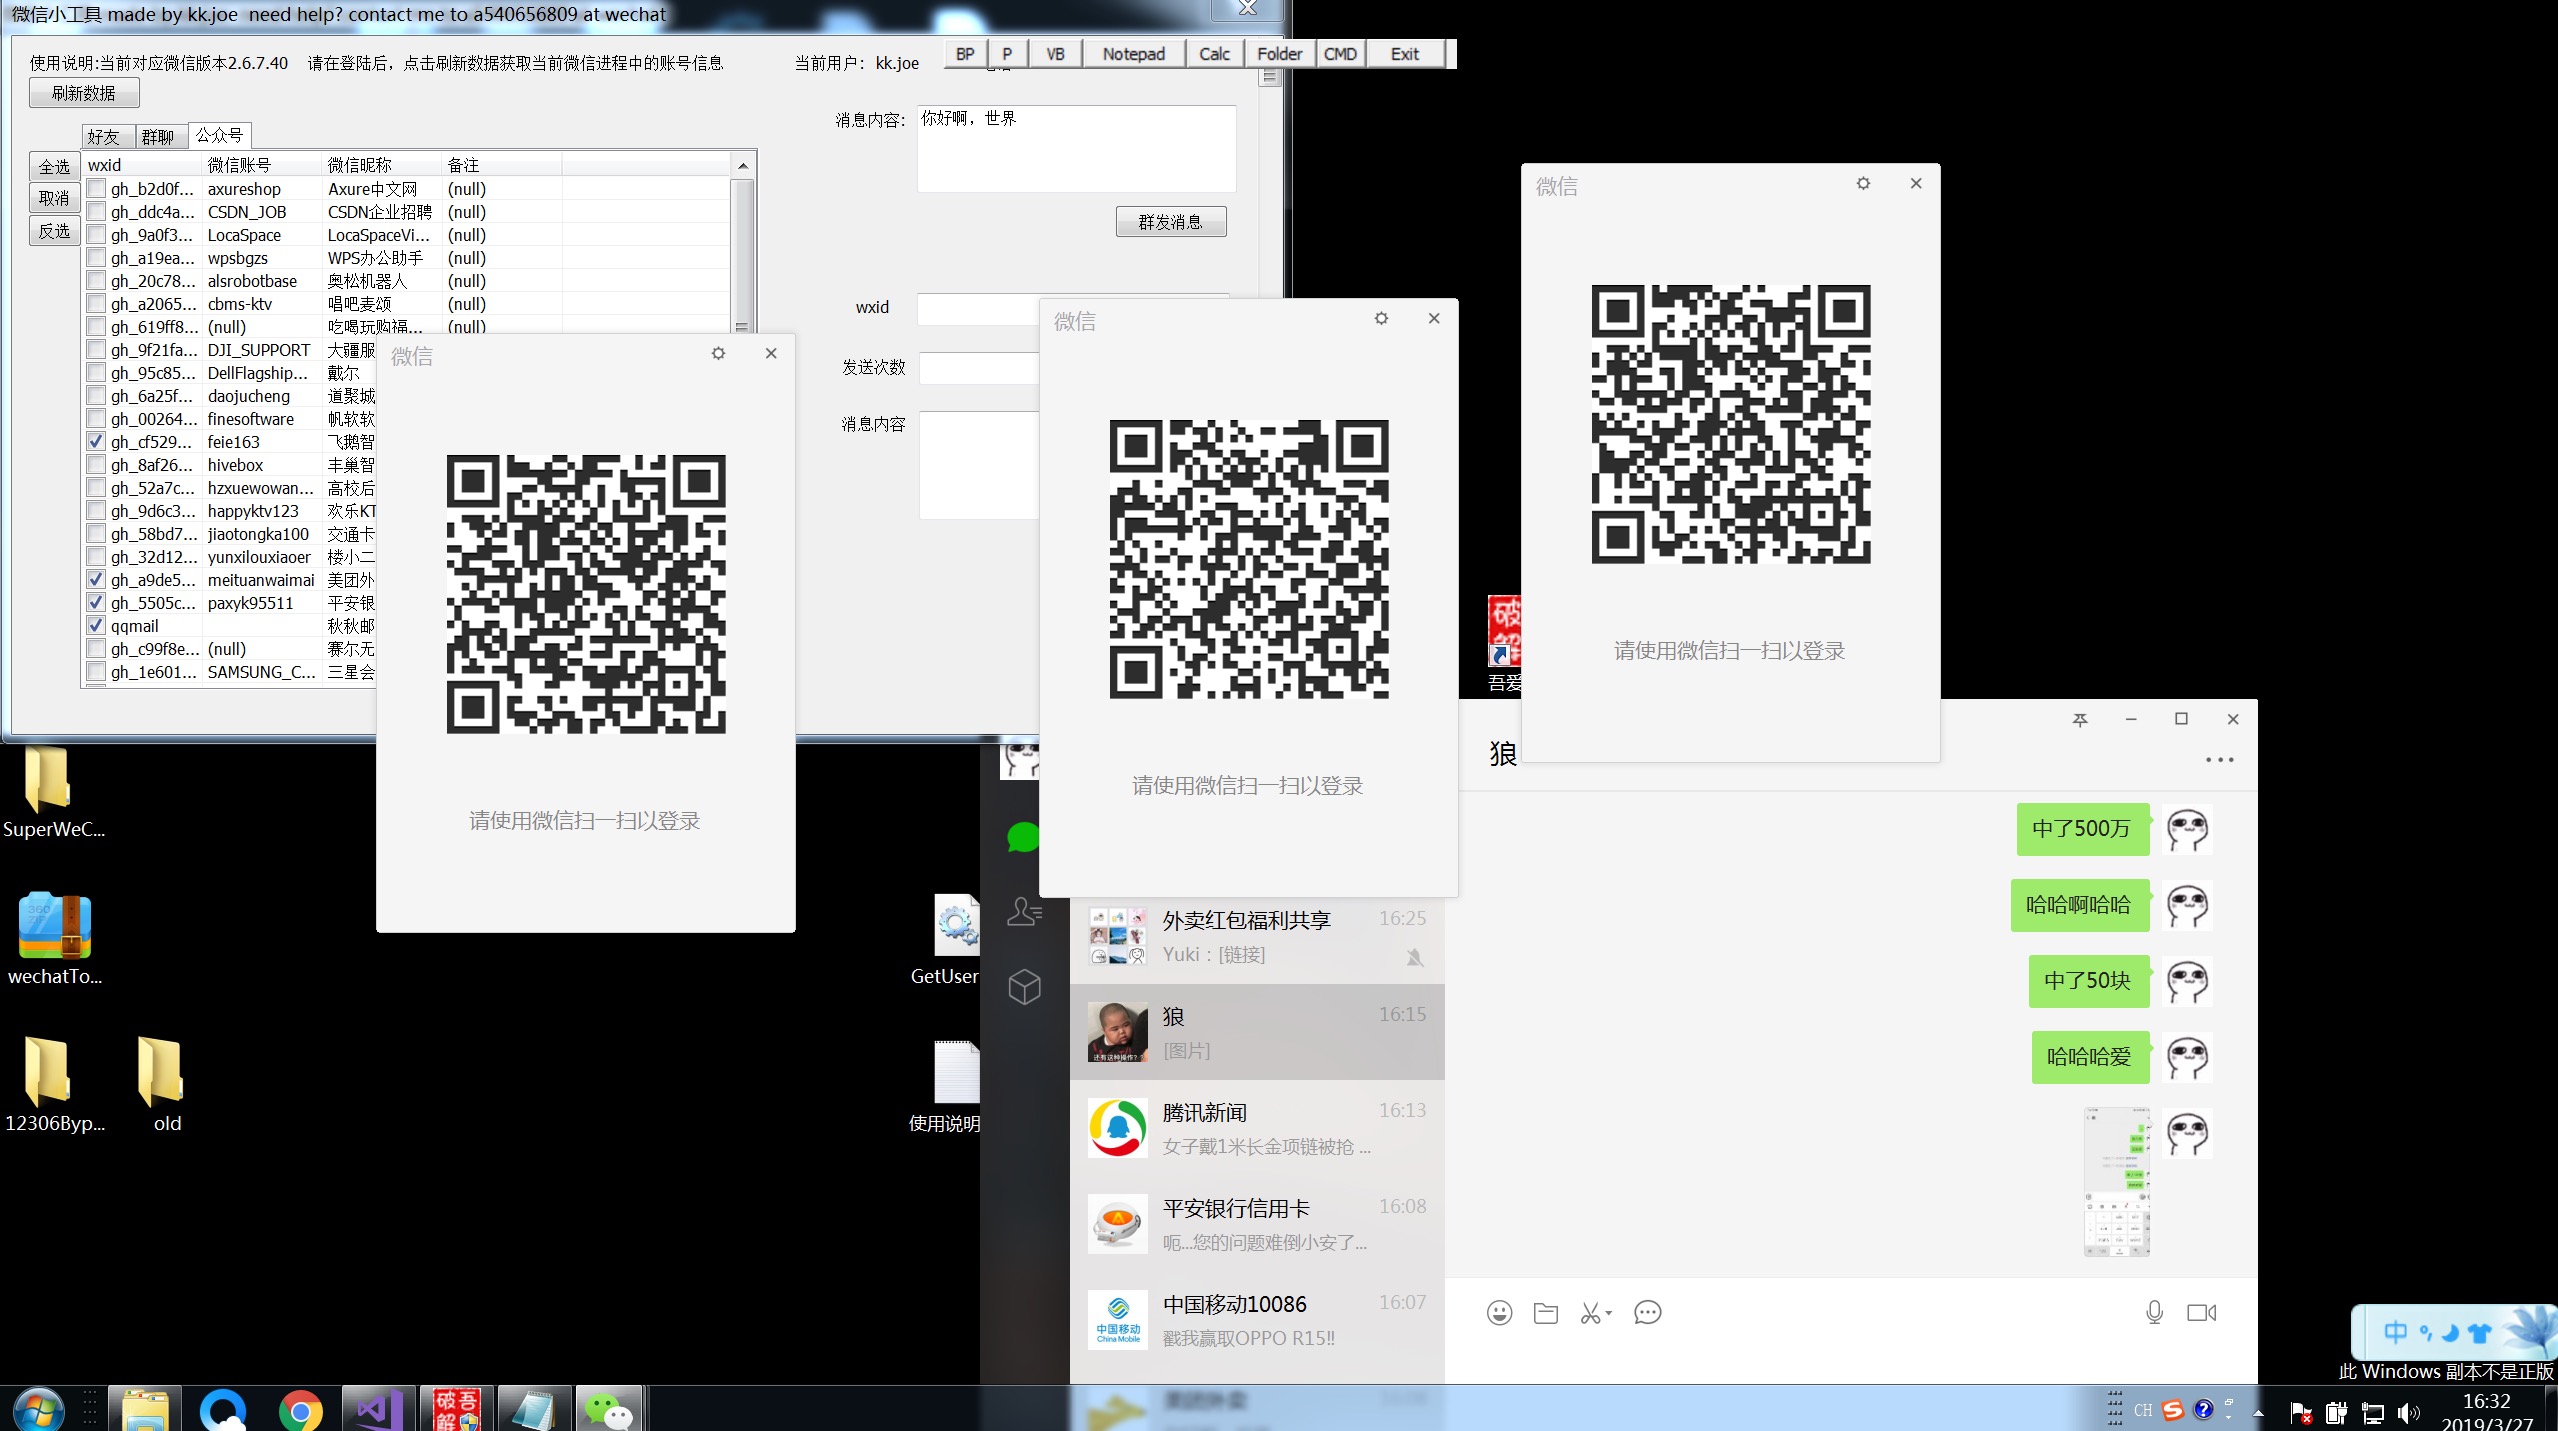Select the scissors screenshot tool in WeChat
The height and width of the screenshot is (1431, 2558).
[x=1591, y=1313]
